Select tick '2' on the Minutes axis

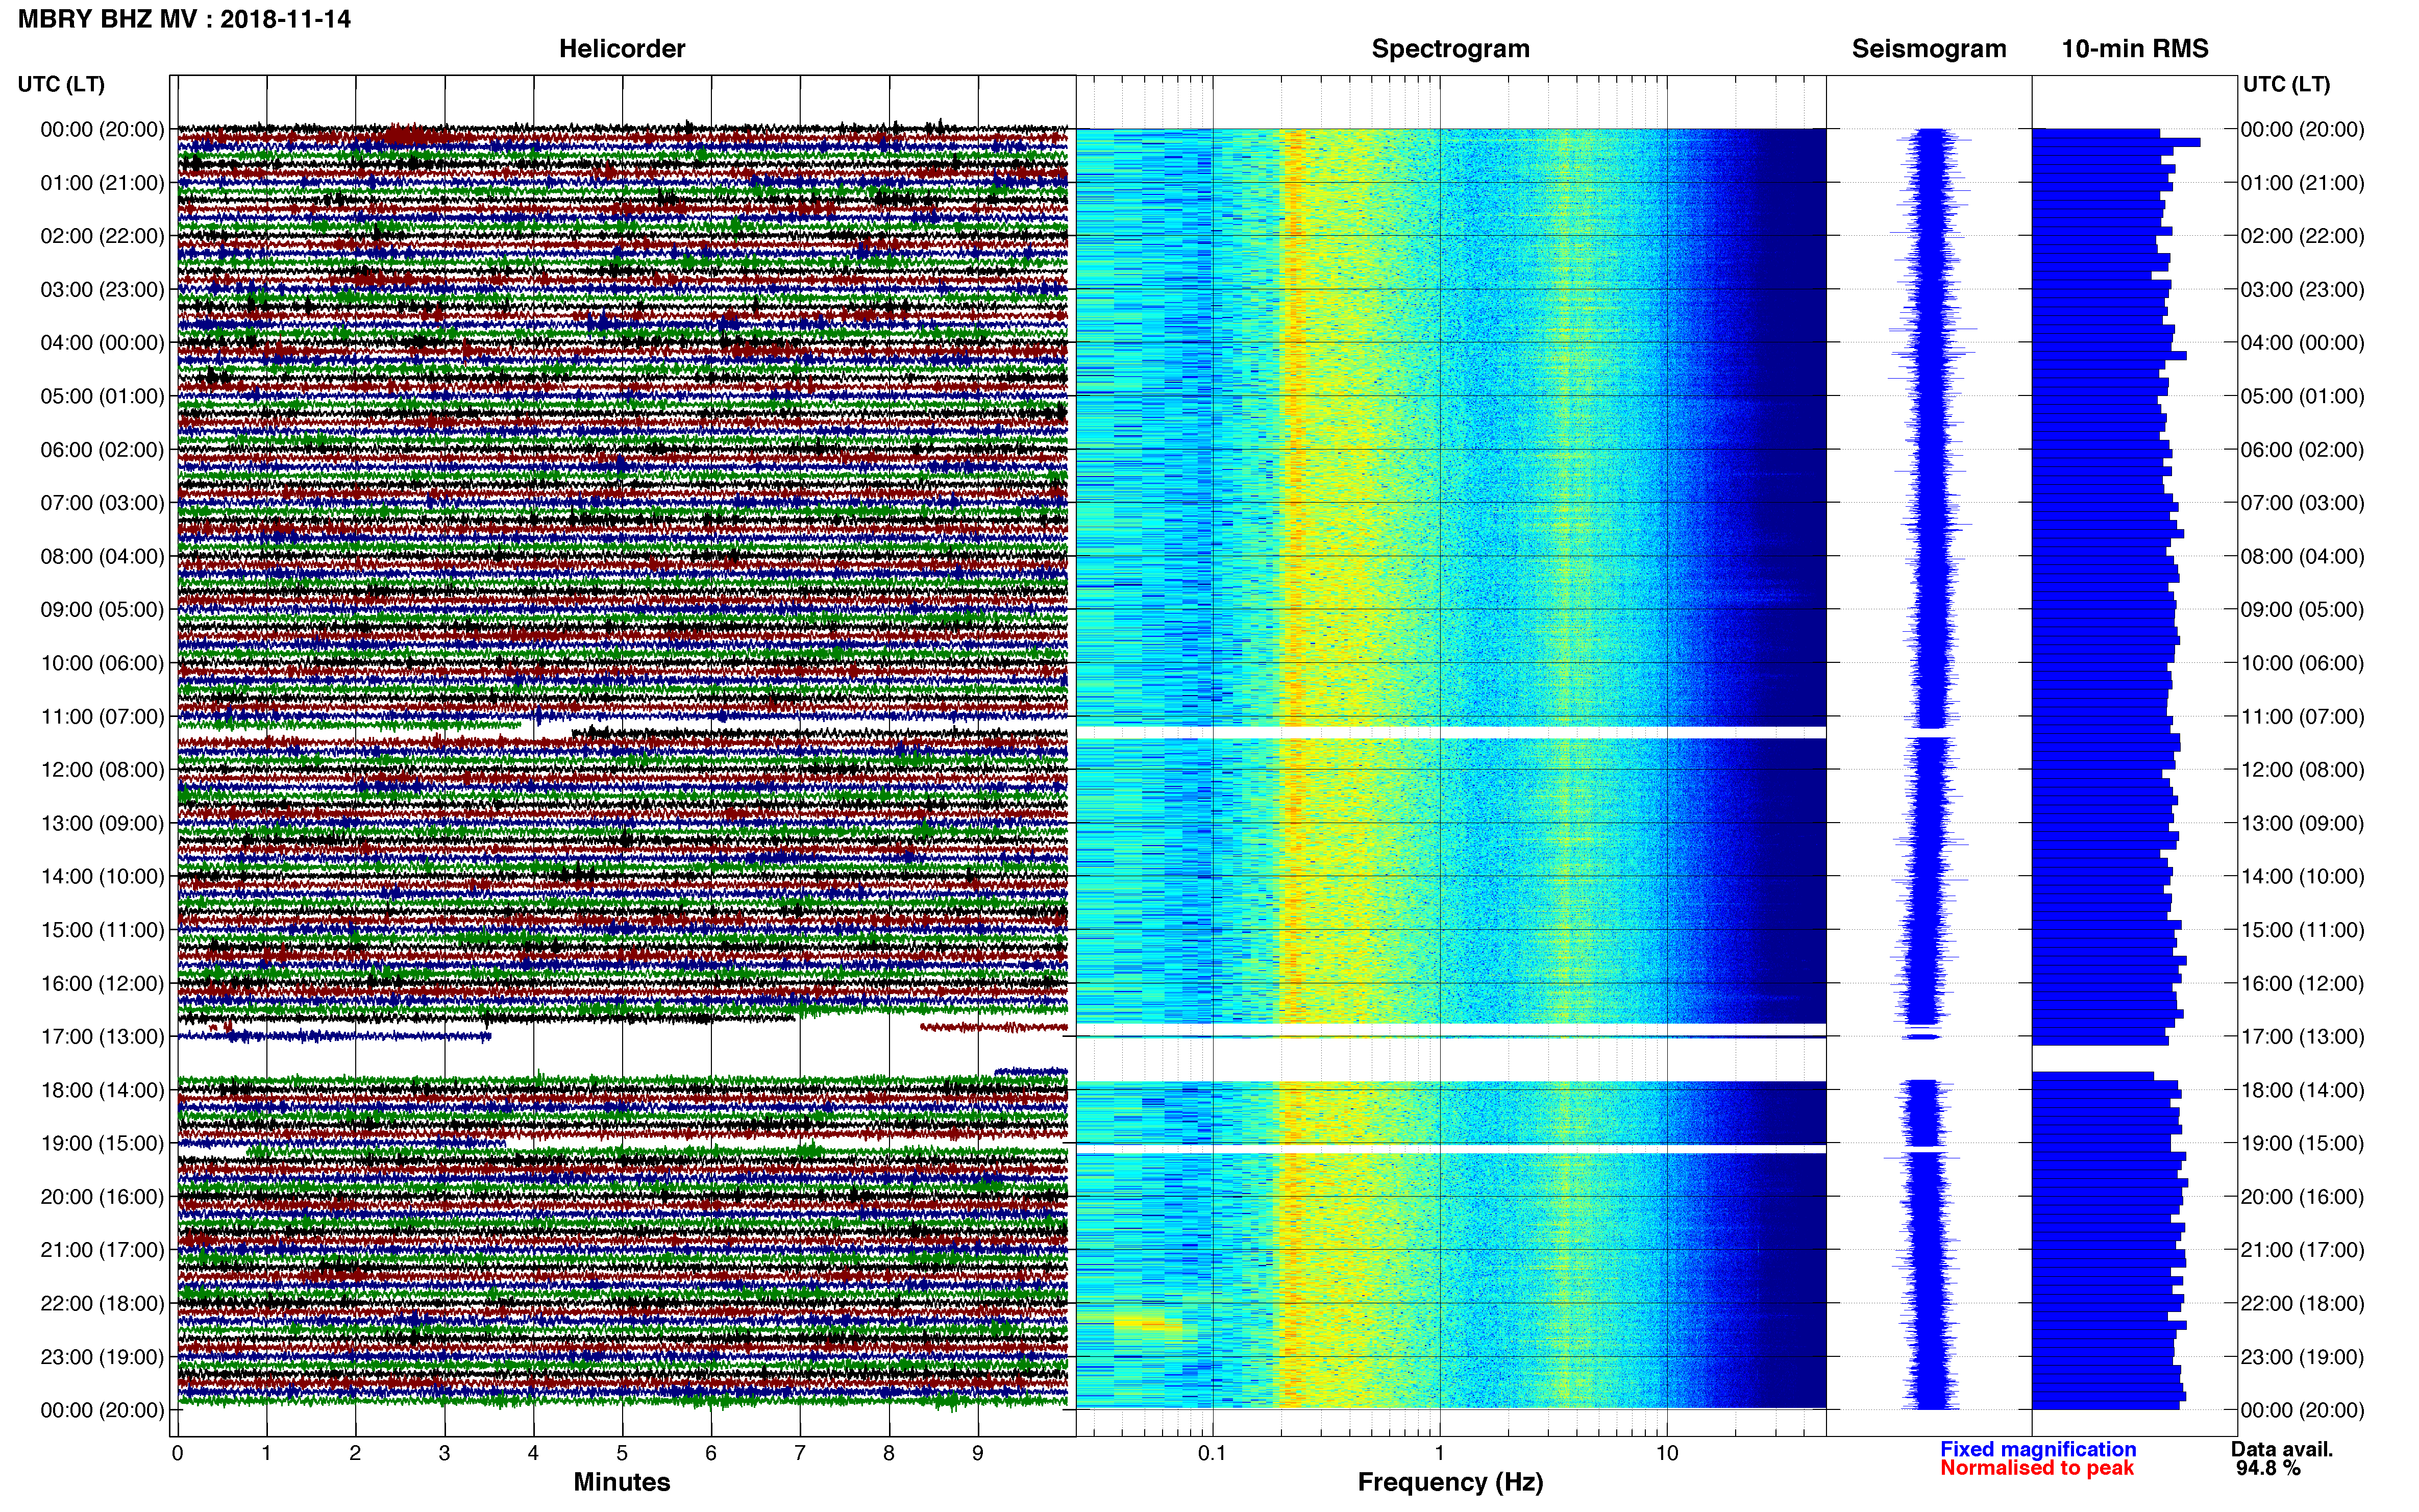tap(355, 1453)
